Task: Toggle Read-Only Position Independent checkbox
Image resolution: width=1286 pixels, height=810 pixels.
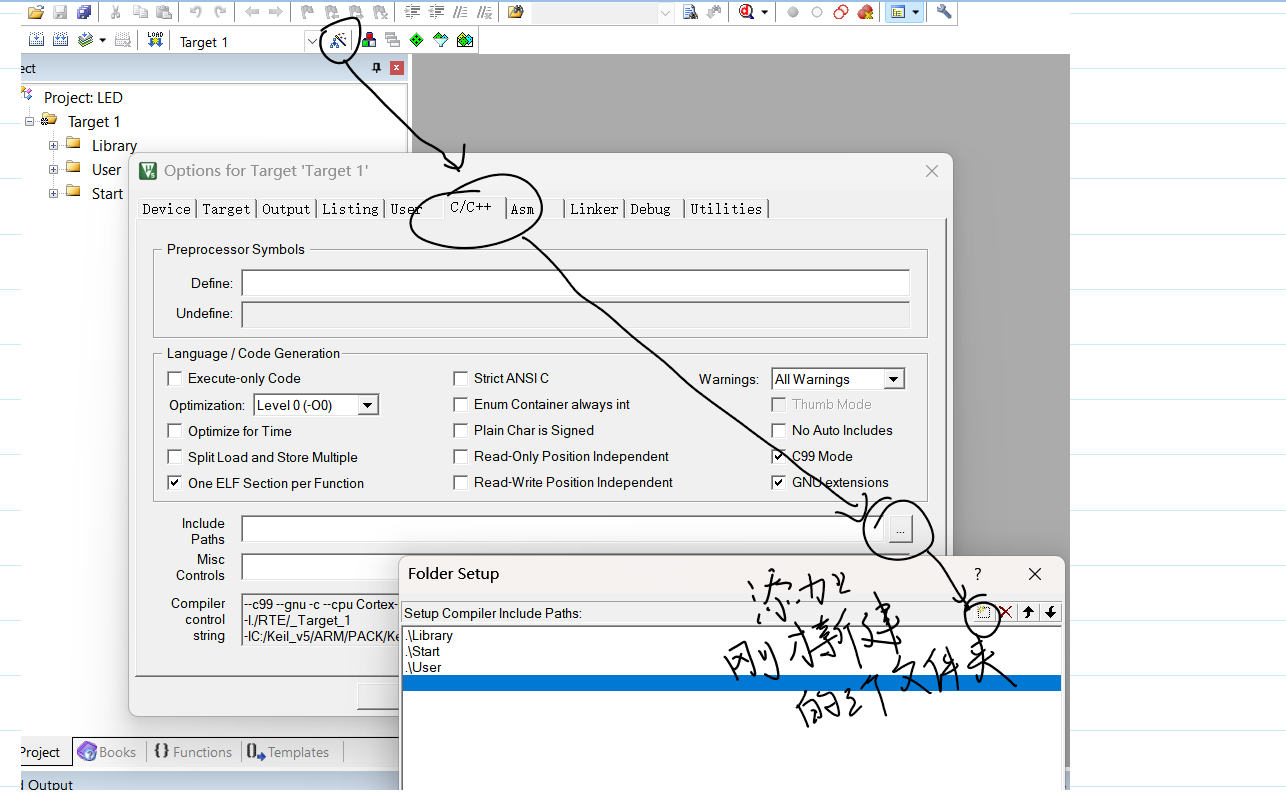Action: coord(461,457)
